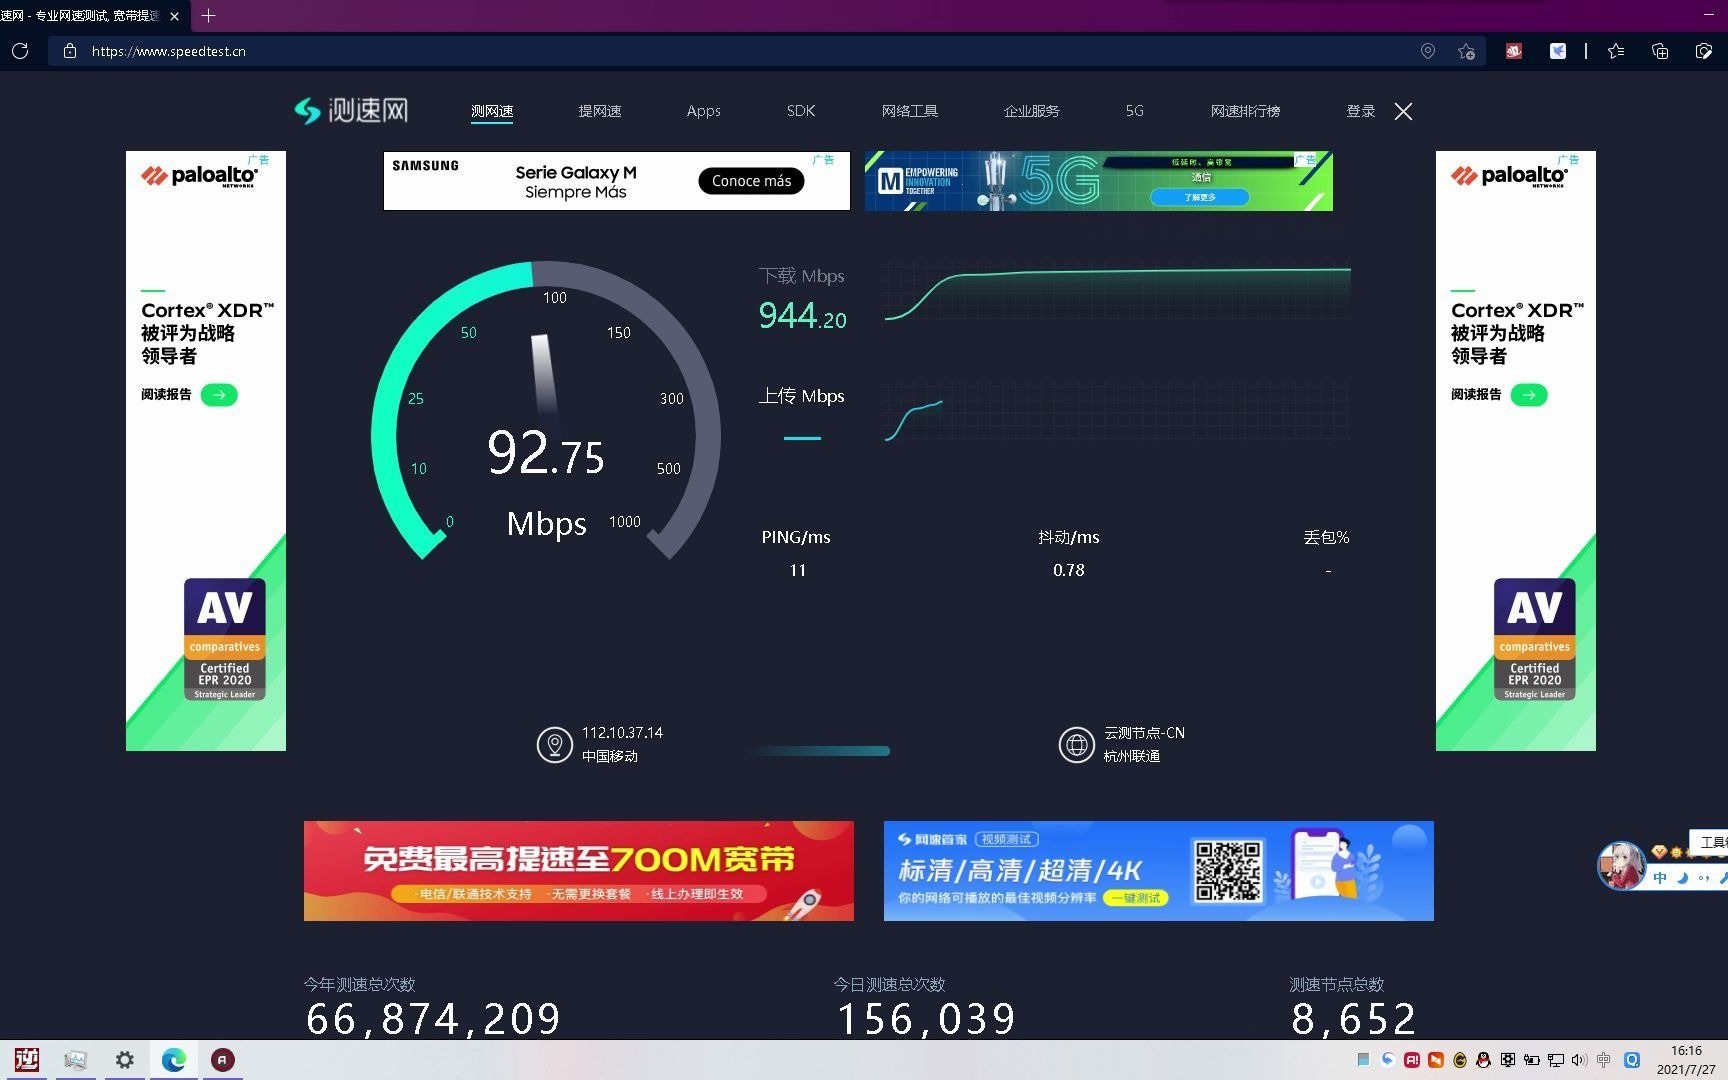Toggle the moon icon in Sogou input bar
This screenshot has height=1080, width=1728.
pos(1682,877)
